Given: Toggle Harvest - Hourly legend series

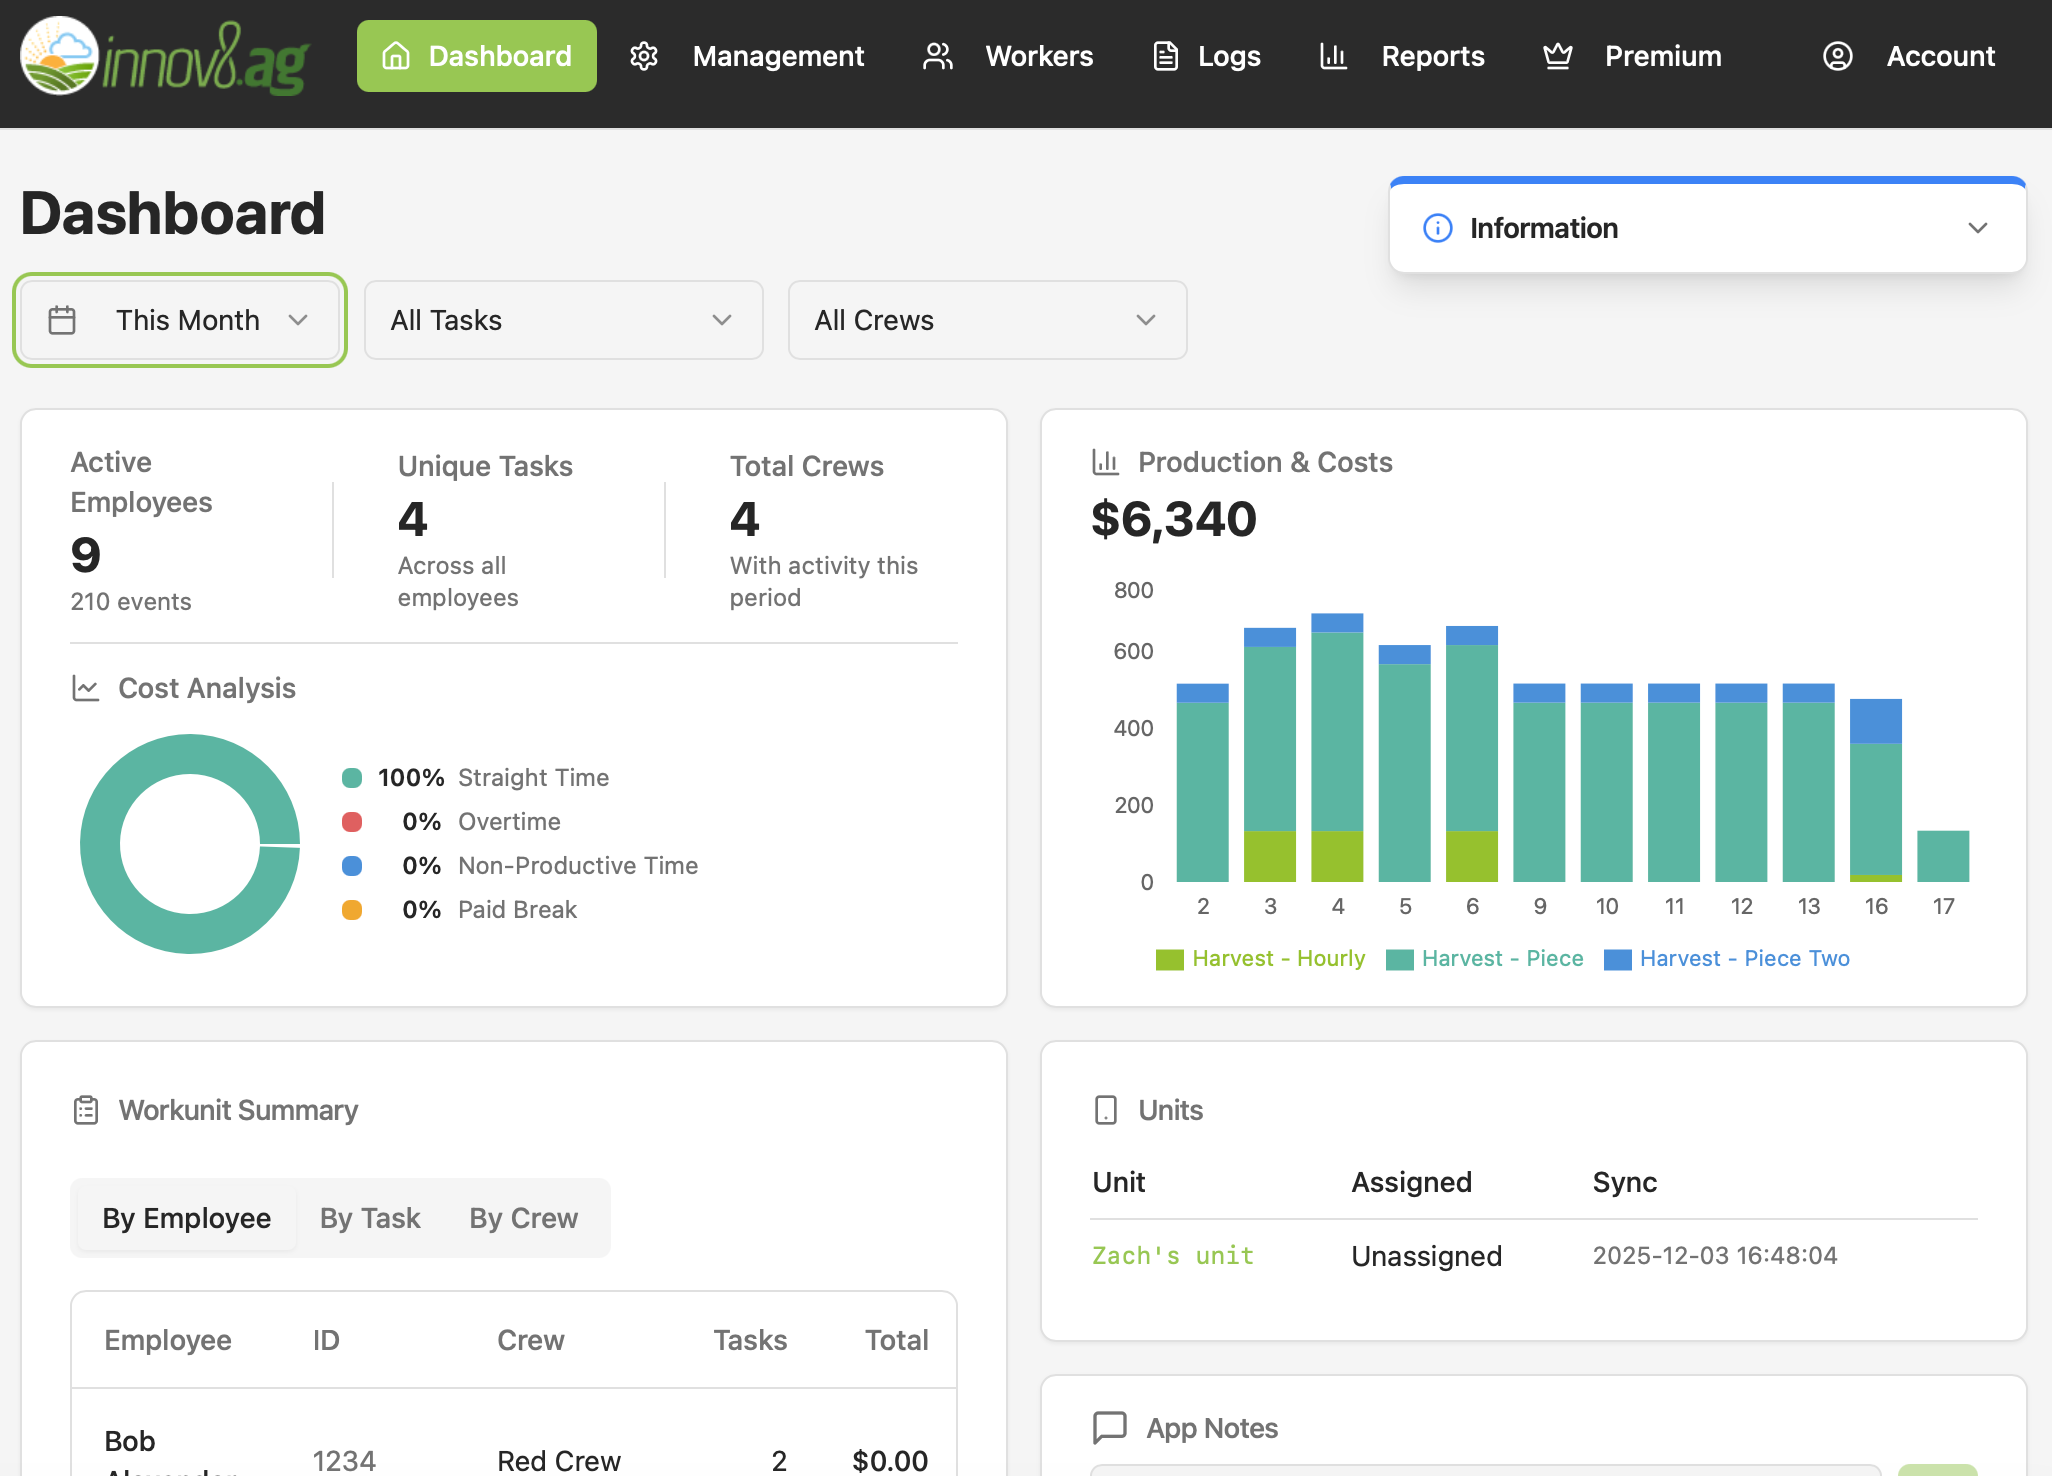Looking at the screenshot, I should pyautogui.click(x=1261, y=959).
